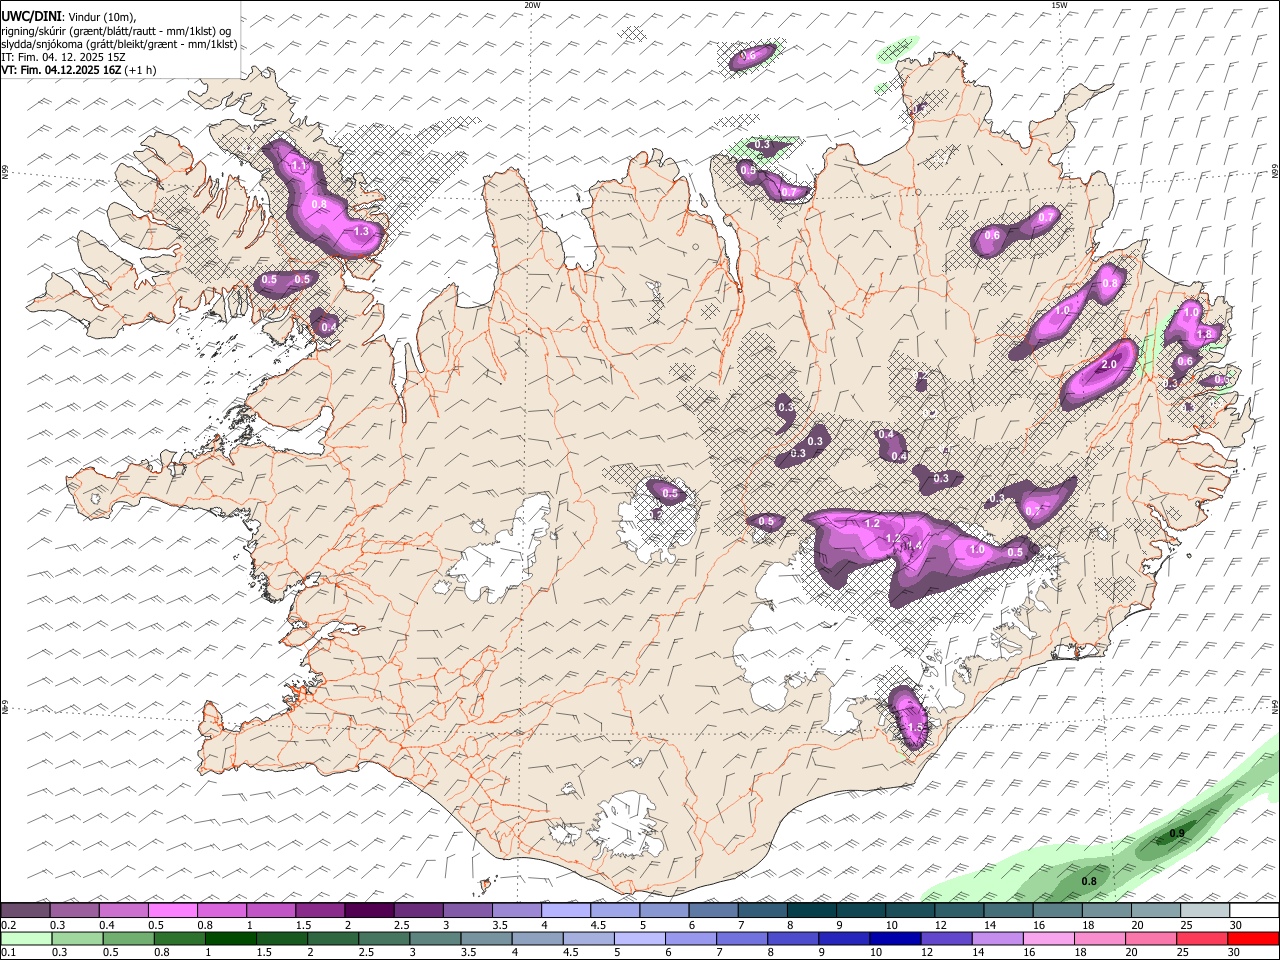Click the '1.4' precipitation label over the central highlands
This screenshot has width=1280, height=960.
[x=912, y=546]
